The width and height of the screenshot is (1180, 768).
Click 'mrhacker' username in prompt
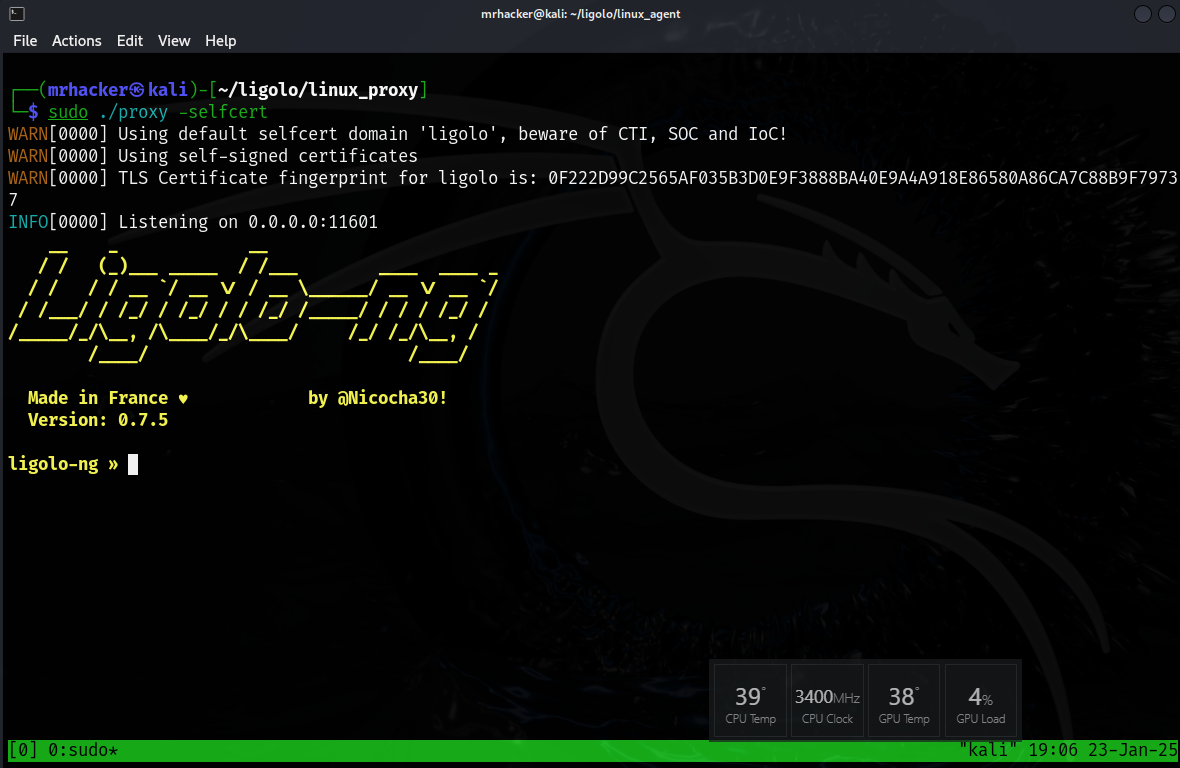tap(88, 90)
